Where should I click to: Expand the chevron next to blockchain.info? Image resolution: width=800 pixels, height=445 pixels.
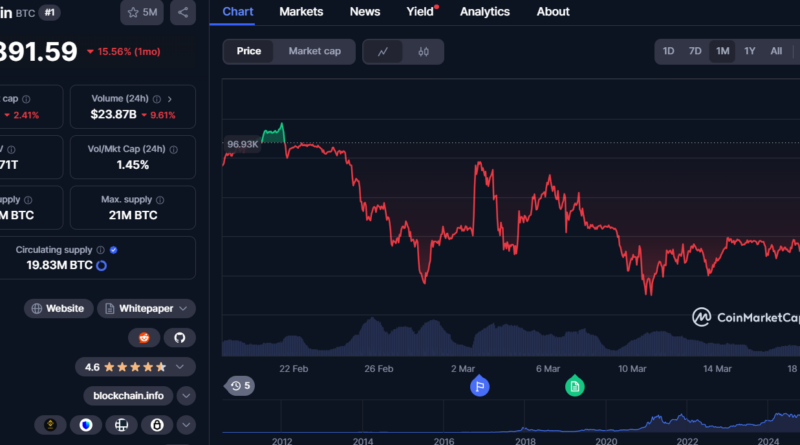pyautogui.click(x=187, y=396)
